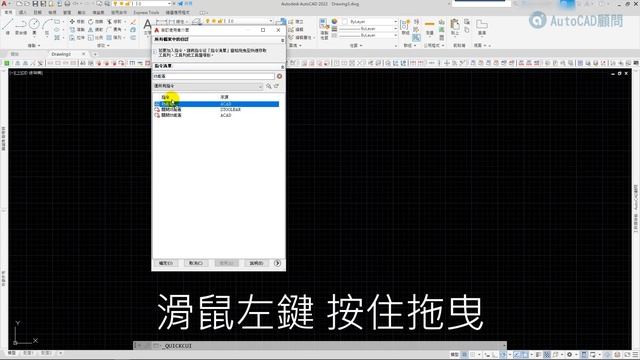Screen dimensions: 640x360
Task: Activate the Stretch command
Action: pyautogui.click(x=77, y=38)
